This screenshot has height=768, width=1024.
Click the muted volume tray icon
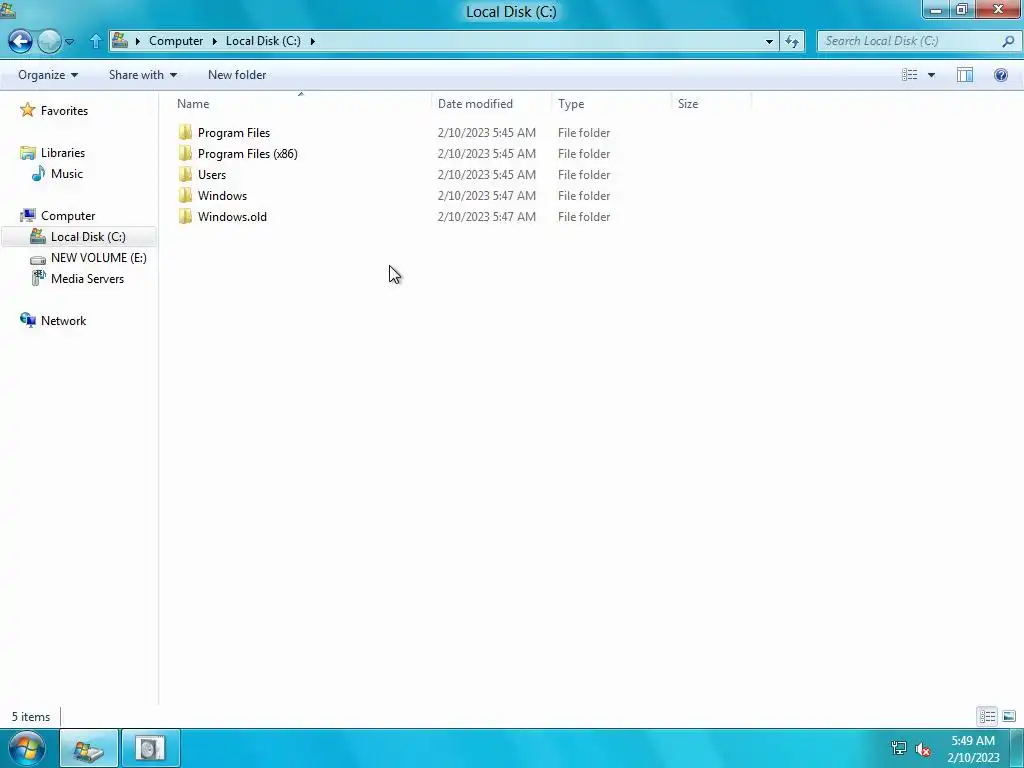pos(923,749)
